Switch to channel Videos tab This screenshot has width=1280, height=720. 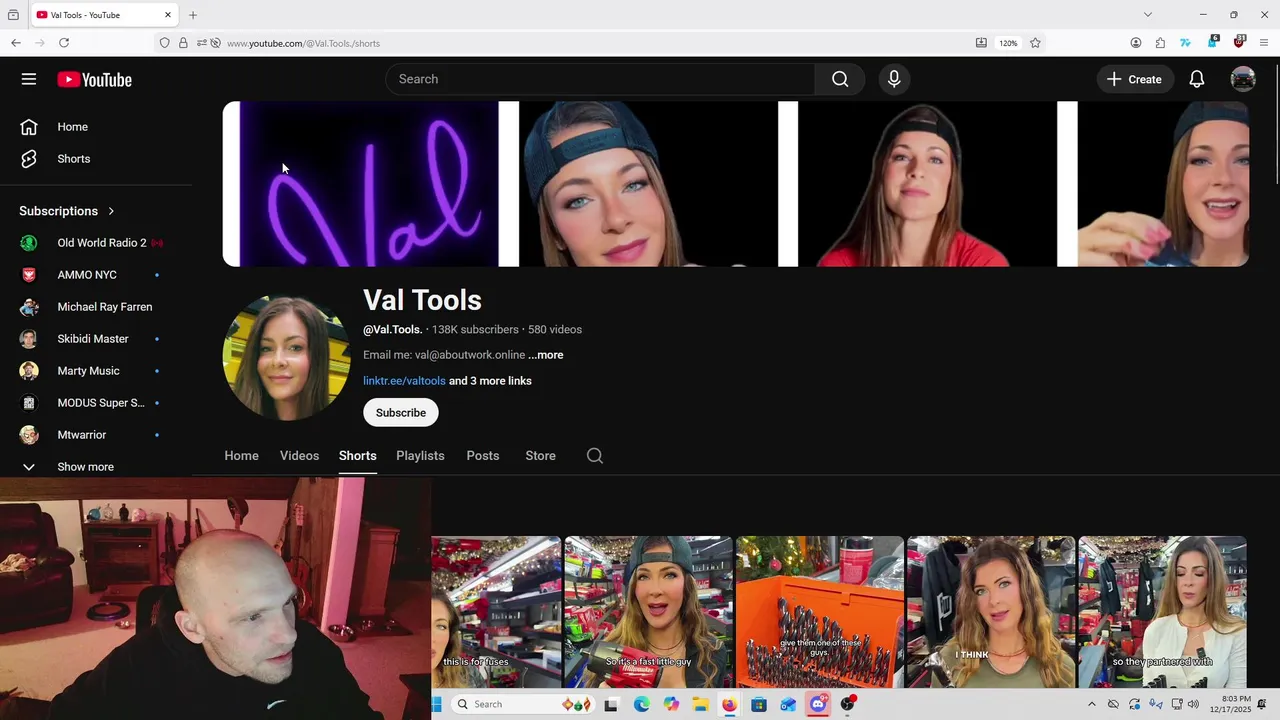click(299, 456)
